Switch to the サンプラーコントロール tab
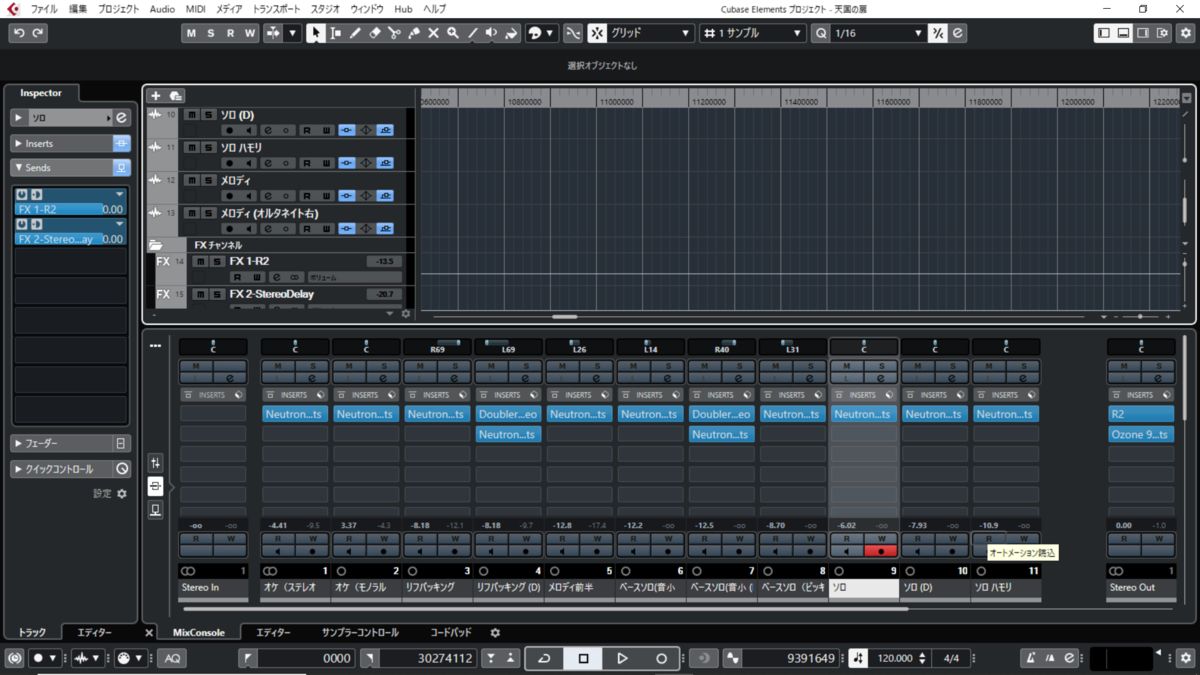Image resolution: width=1200 pixels, height=675 pixels. click(x=360, y=633)
